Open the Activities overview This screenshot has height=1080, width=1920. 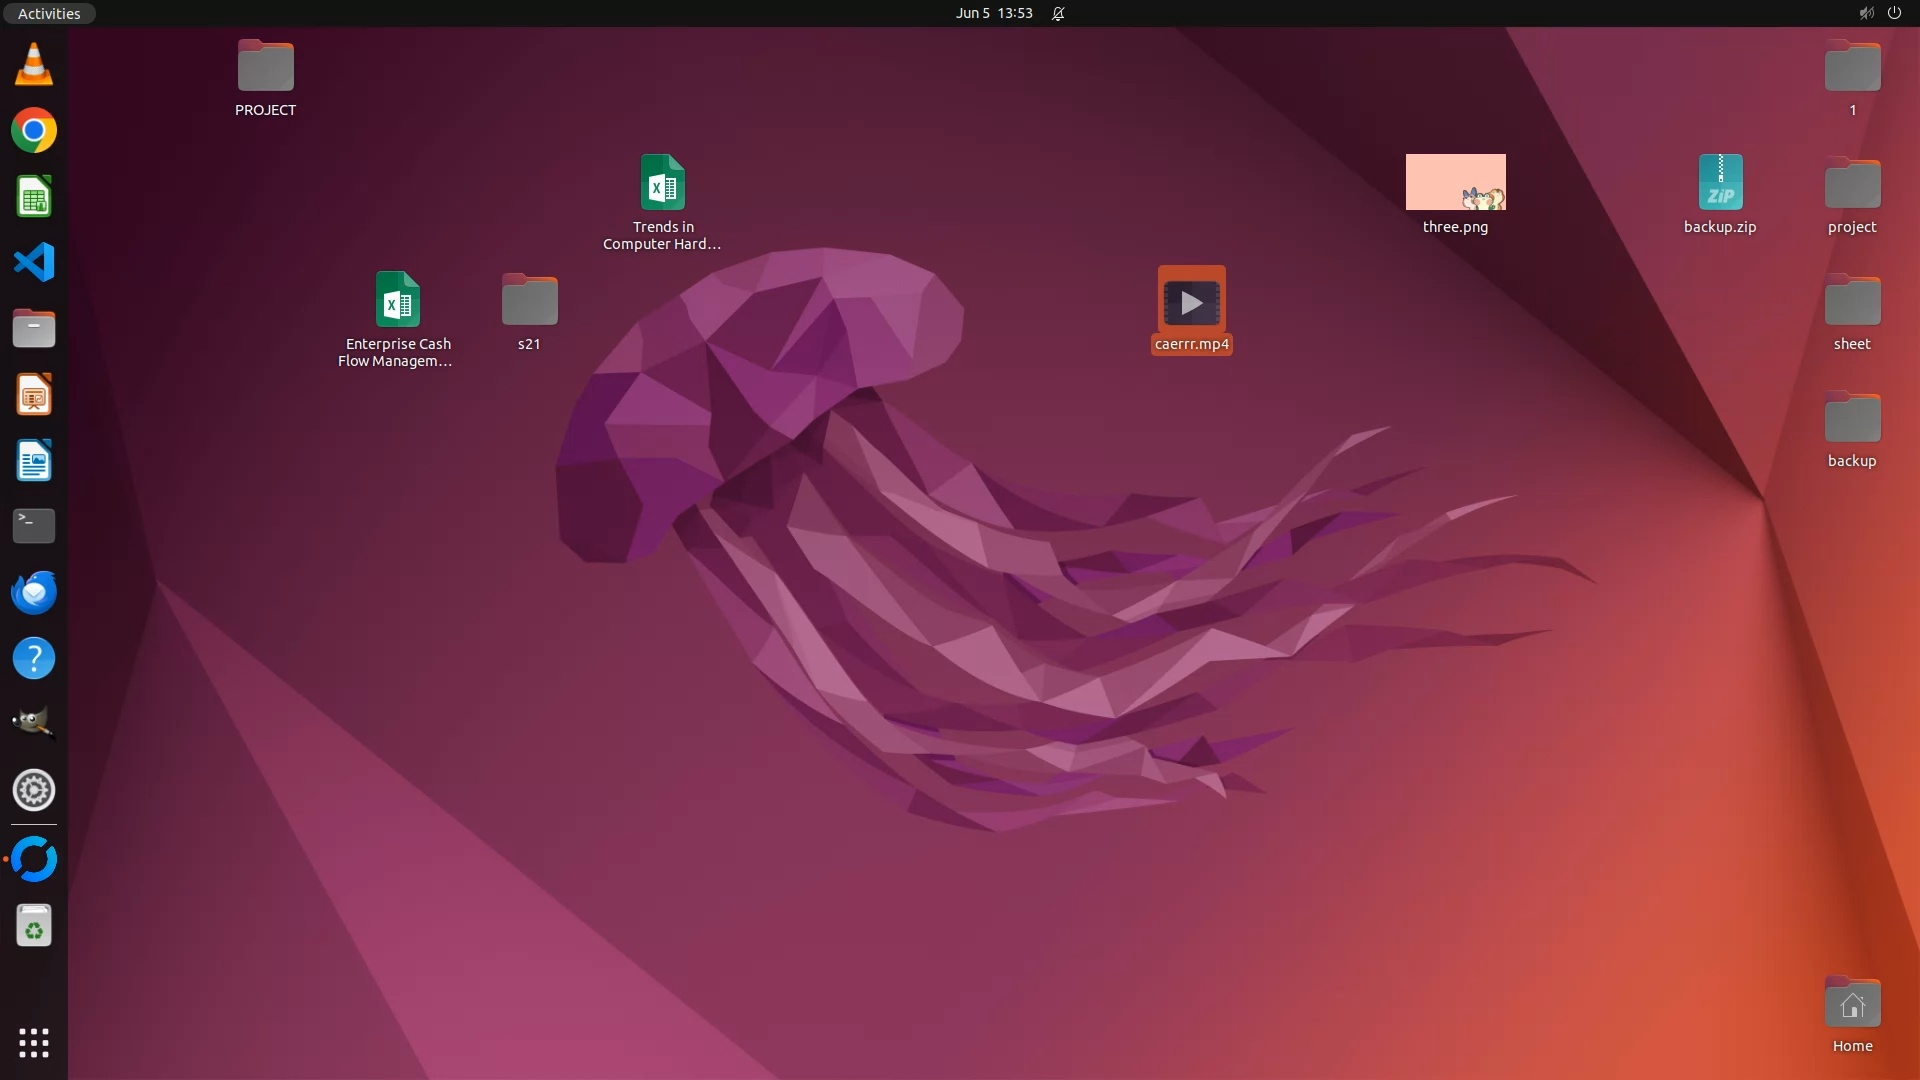pyautogui.click(x=49, y=13)
